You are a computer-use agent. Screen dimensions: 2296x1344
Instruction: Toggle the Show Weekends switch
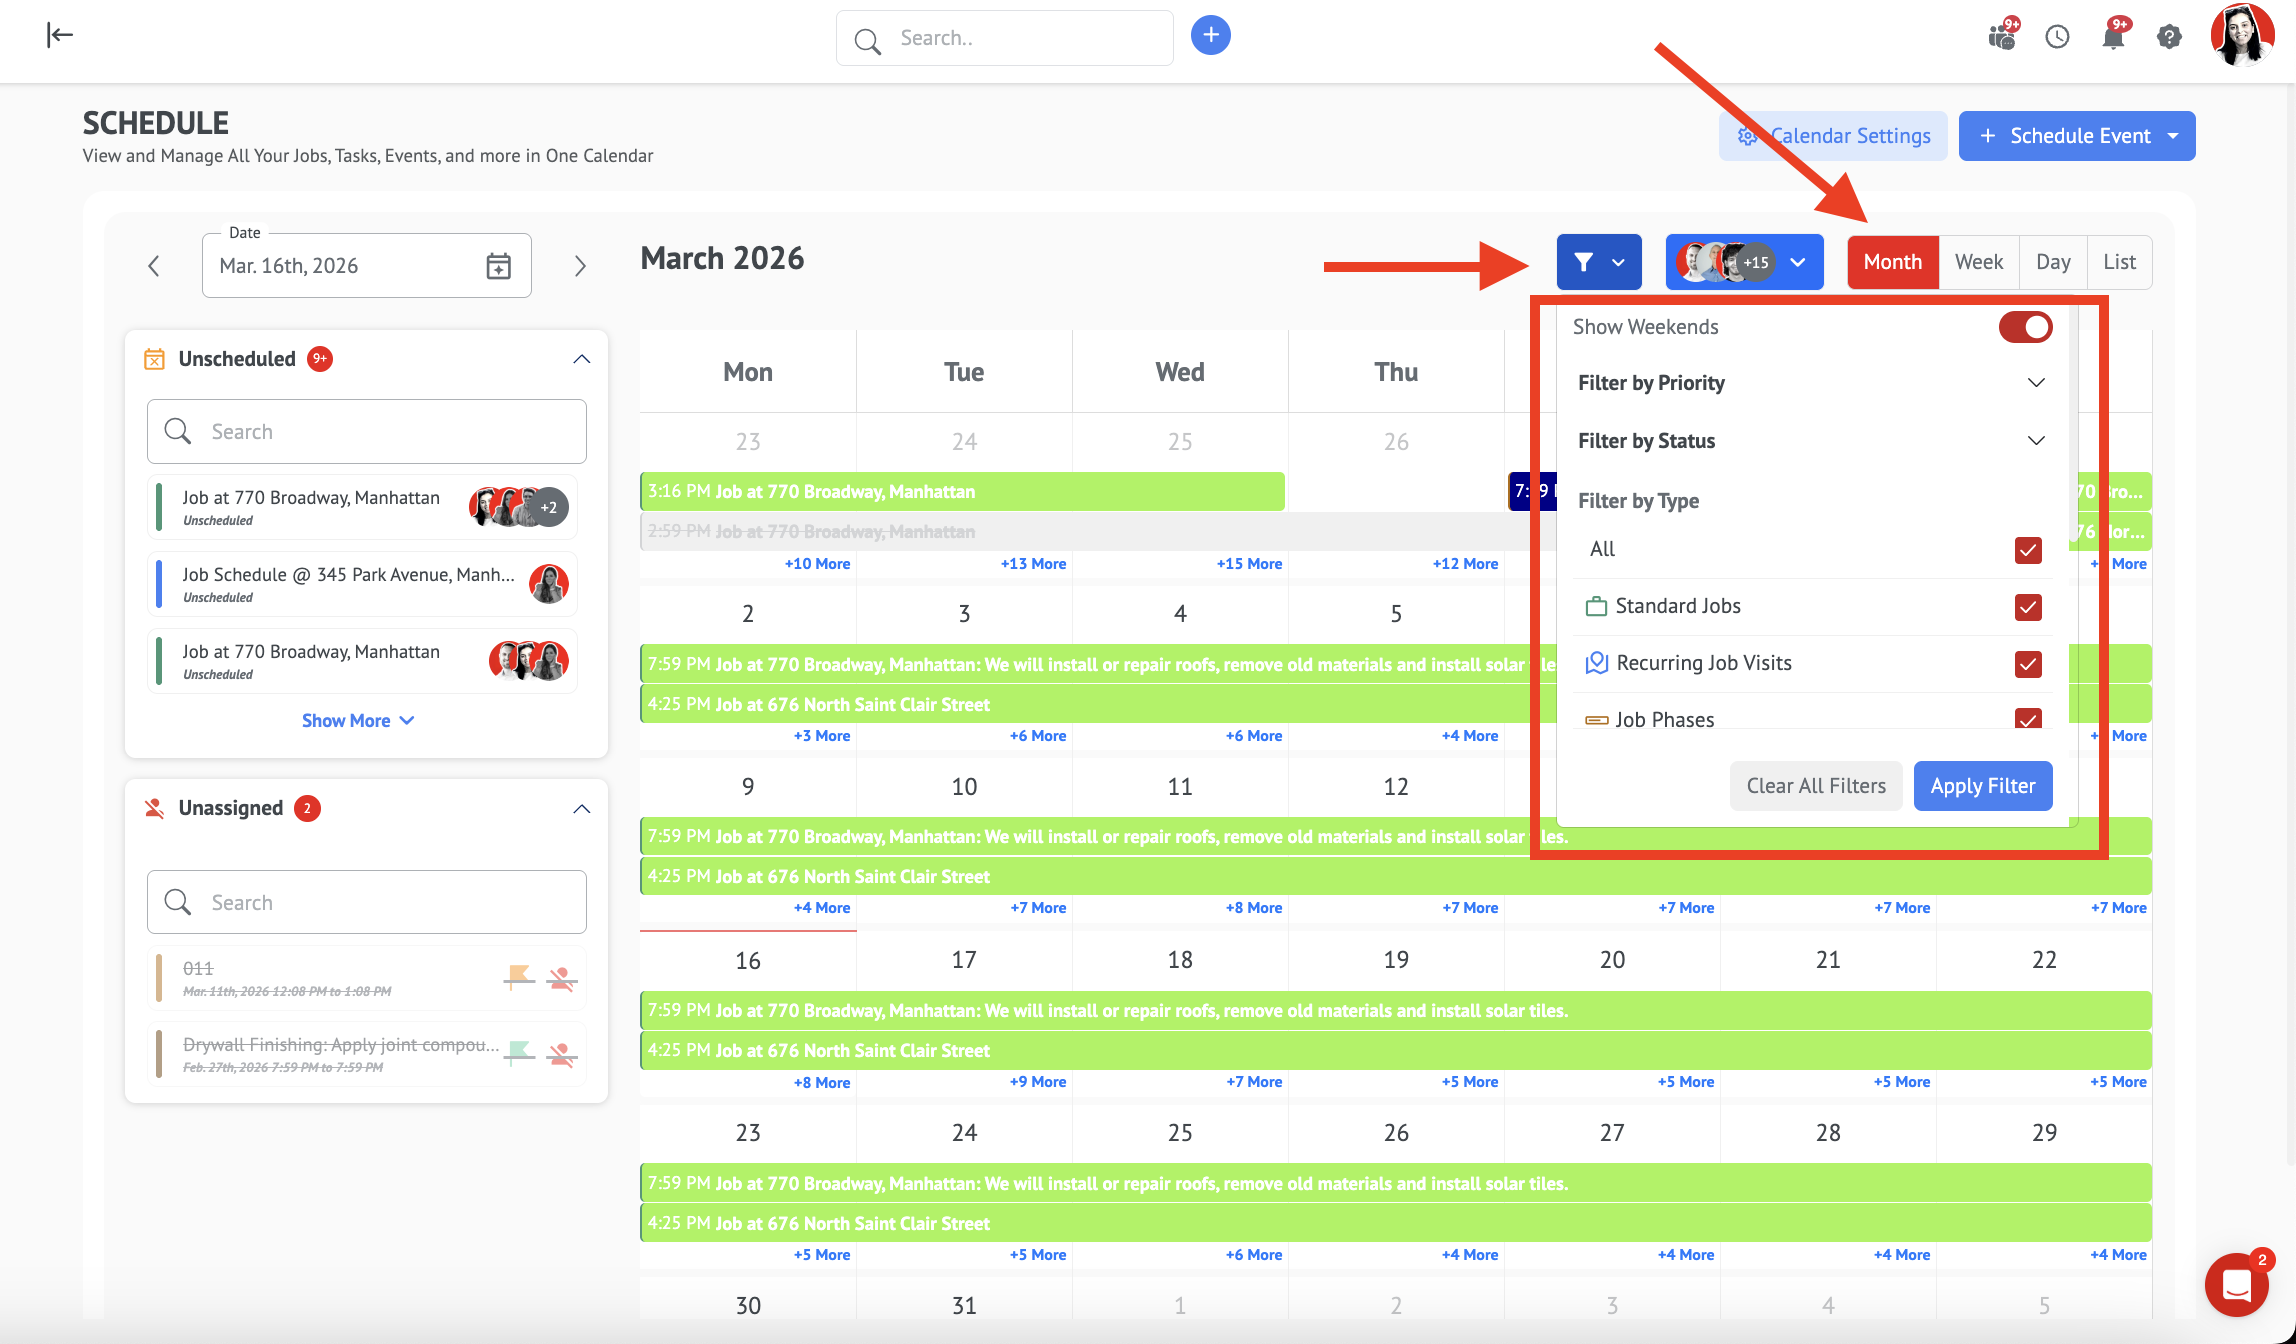2025,327
